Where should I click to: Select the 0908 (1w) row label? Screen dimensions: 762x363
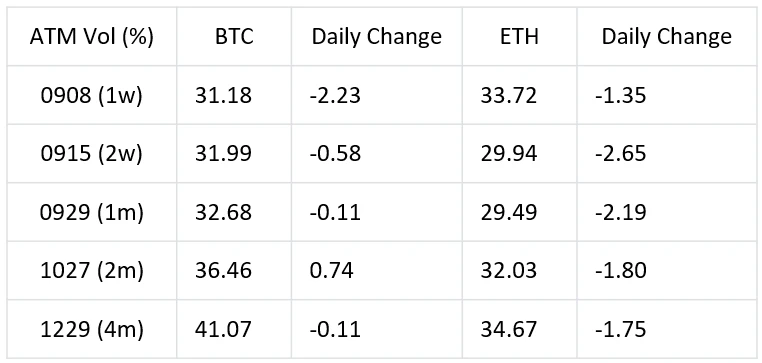point(91,96)
